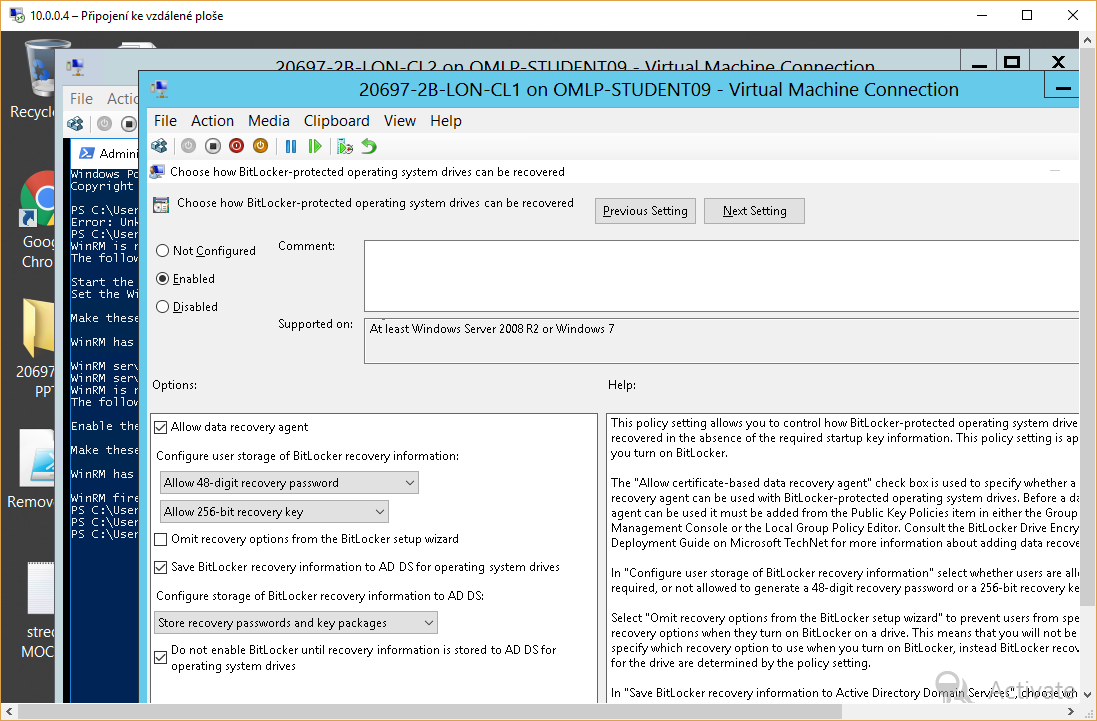The image size is (1097, 721).
Task: Click into the Comment text box
Action: click(721, 276)
